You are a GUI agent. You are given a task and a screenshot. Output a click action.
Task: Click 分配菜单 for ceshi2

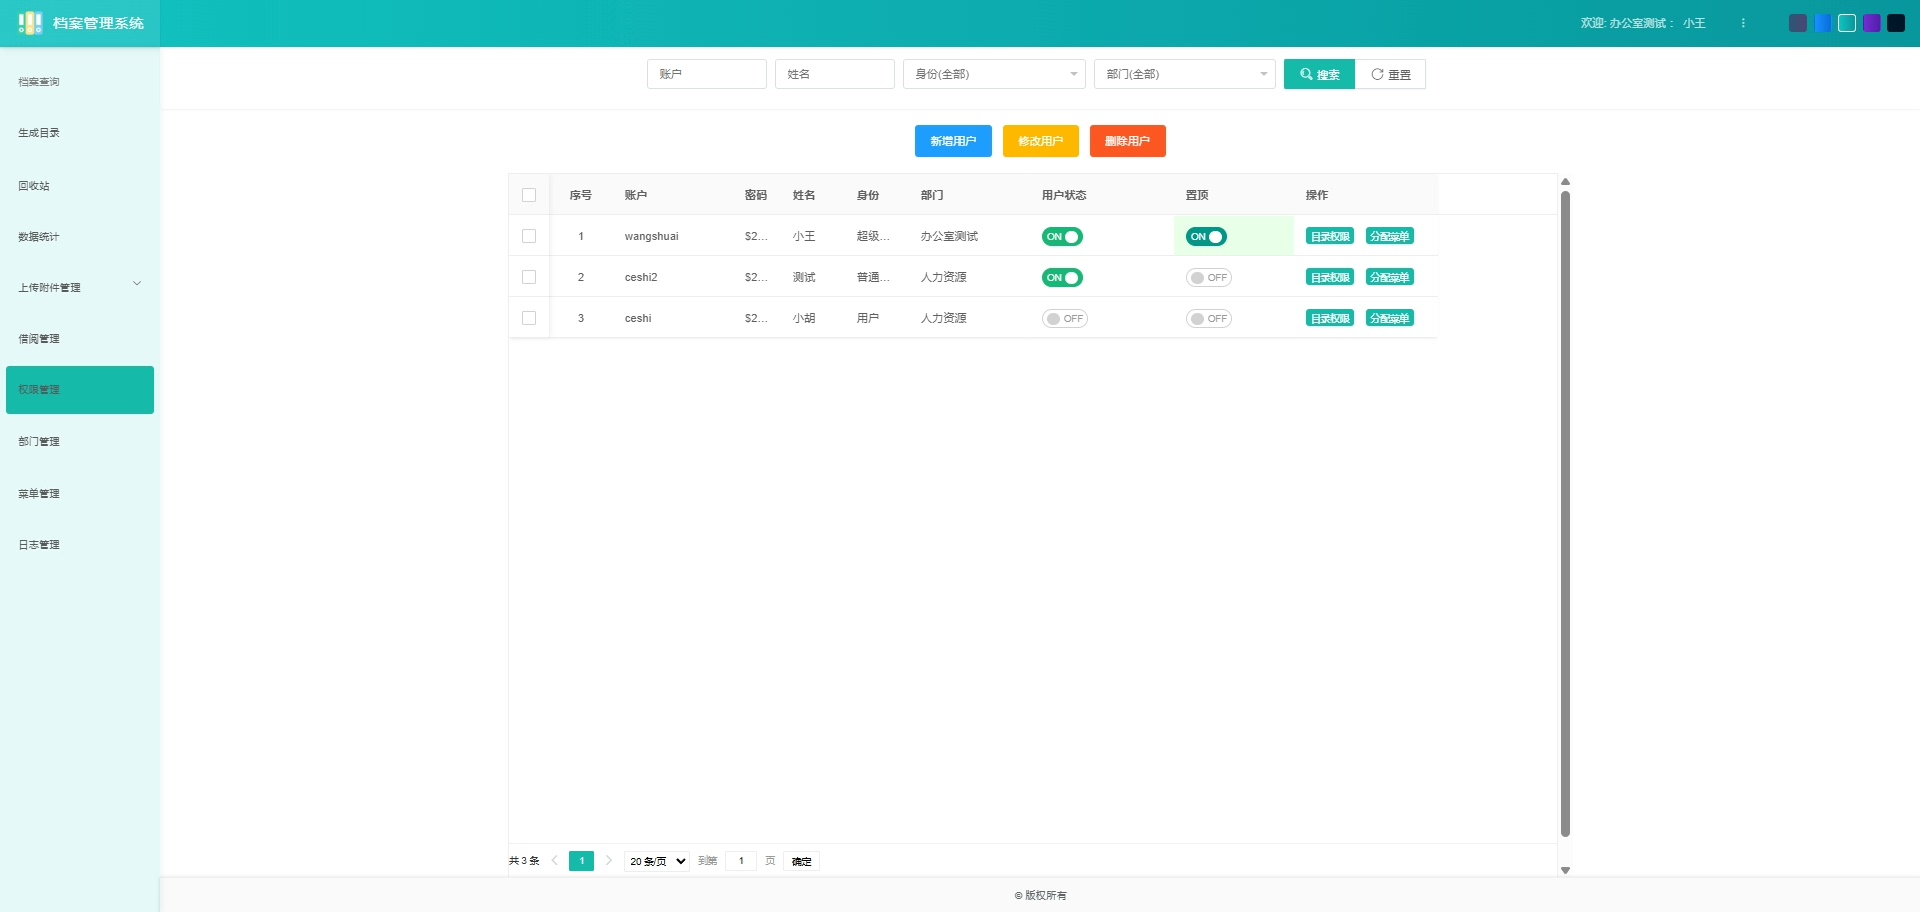(x=1390, y=277)
